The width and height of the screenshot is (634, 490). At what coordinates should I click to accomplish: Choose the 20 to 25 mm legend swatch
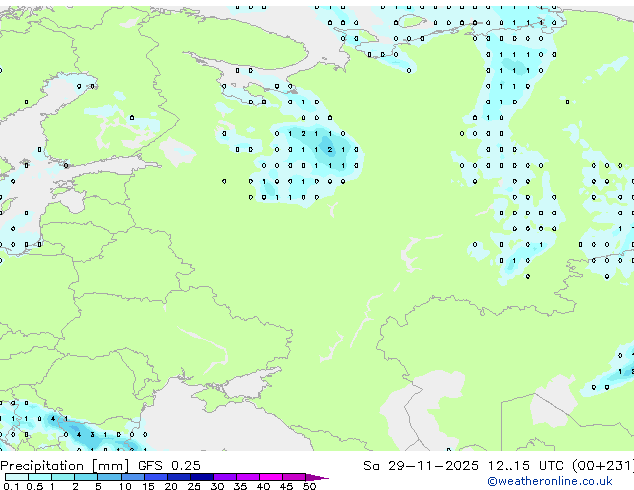pyautogui.click(x=179, y=477)
